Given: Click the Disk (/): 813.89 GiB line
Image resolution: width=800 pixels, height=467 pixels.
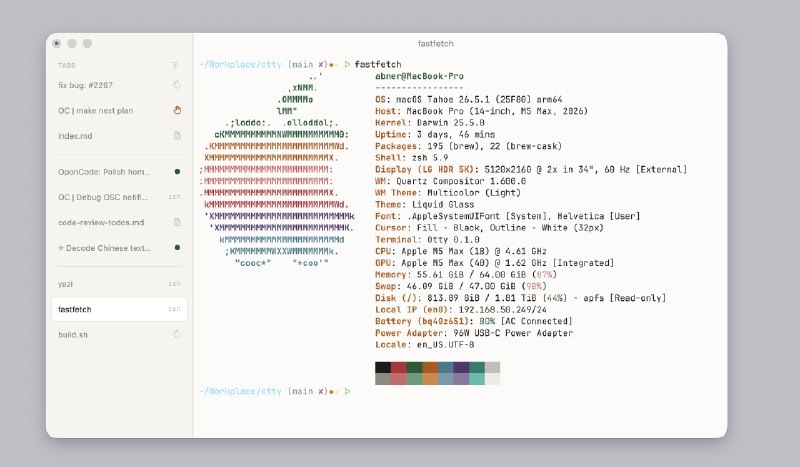Looking at the screenshot, I should (520, 298).
